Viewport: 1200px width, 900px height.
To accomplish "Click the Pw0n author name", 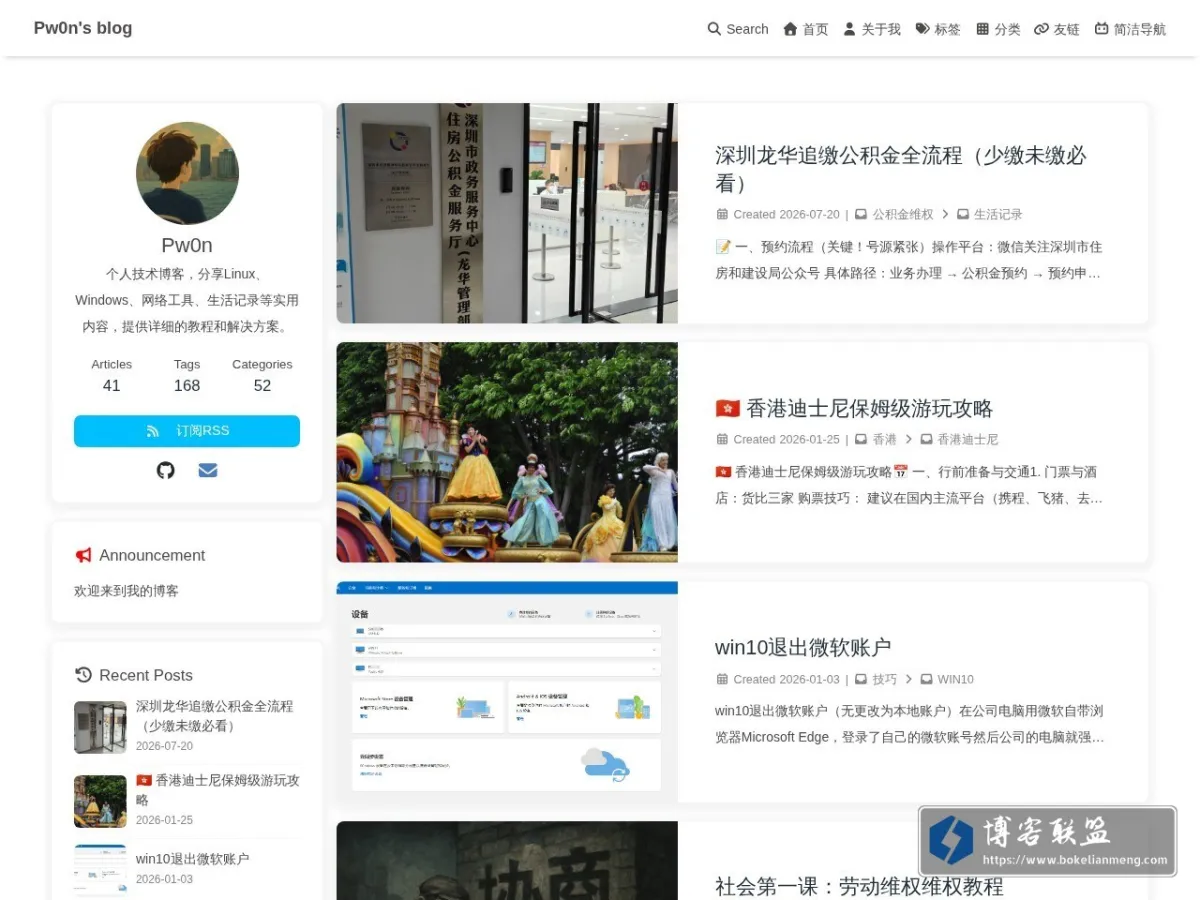I will 187,245.
